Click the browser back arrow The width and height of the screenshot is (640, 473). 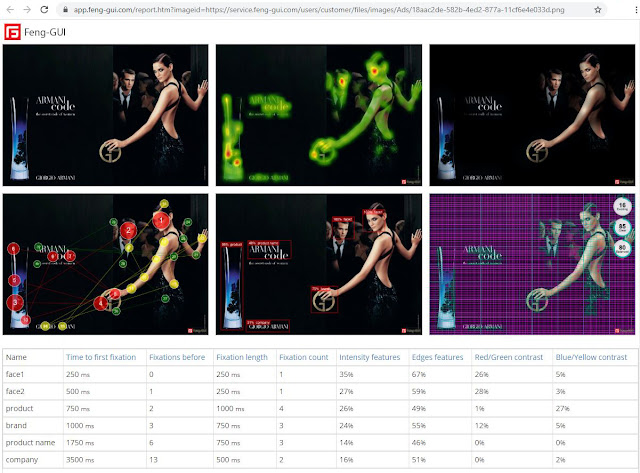click(x=10, y=9)
